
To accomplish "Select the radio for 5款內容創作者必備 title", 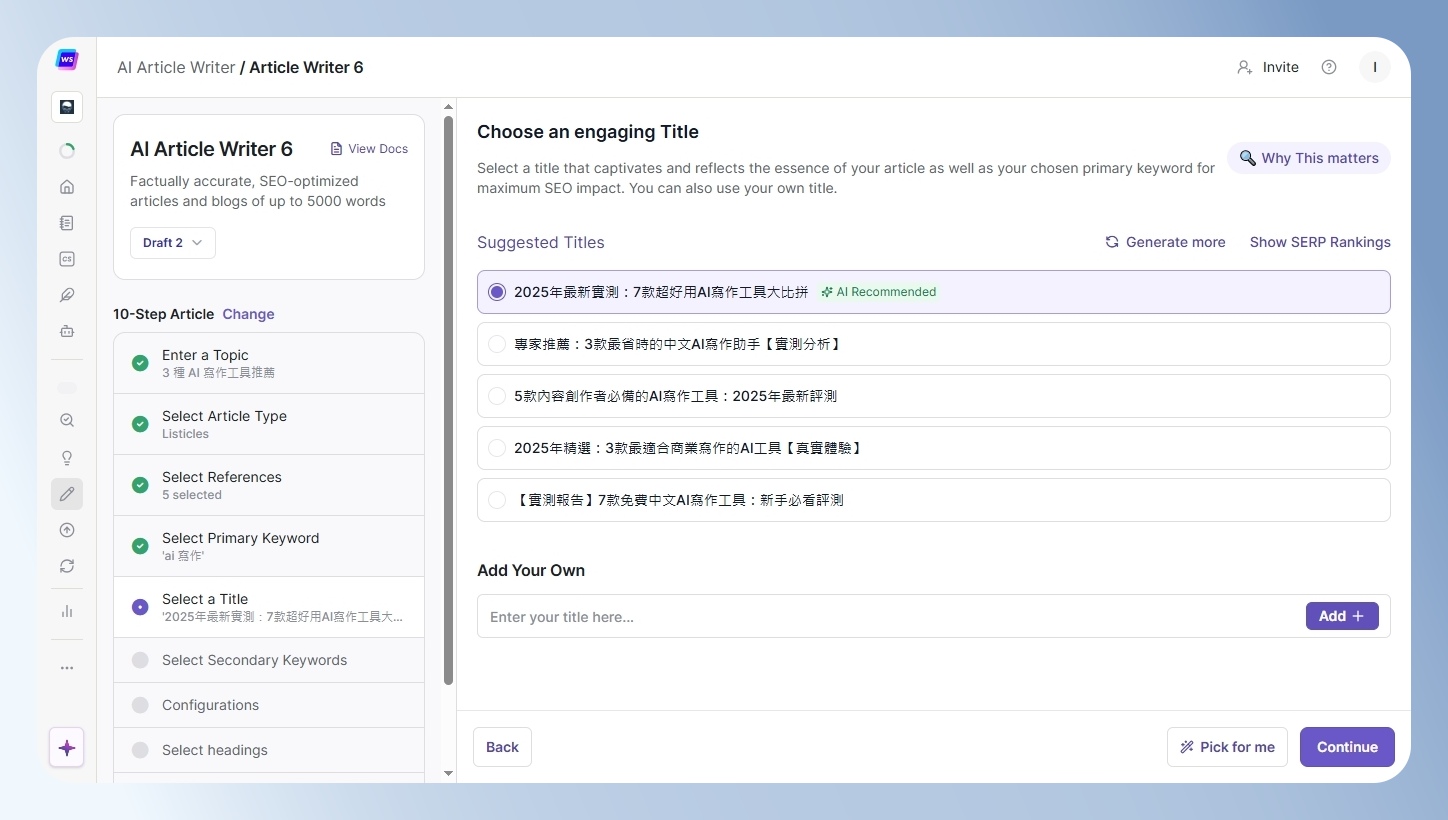I will tap(497, 396).
